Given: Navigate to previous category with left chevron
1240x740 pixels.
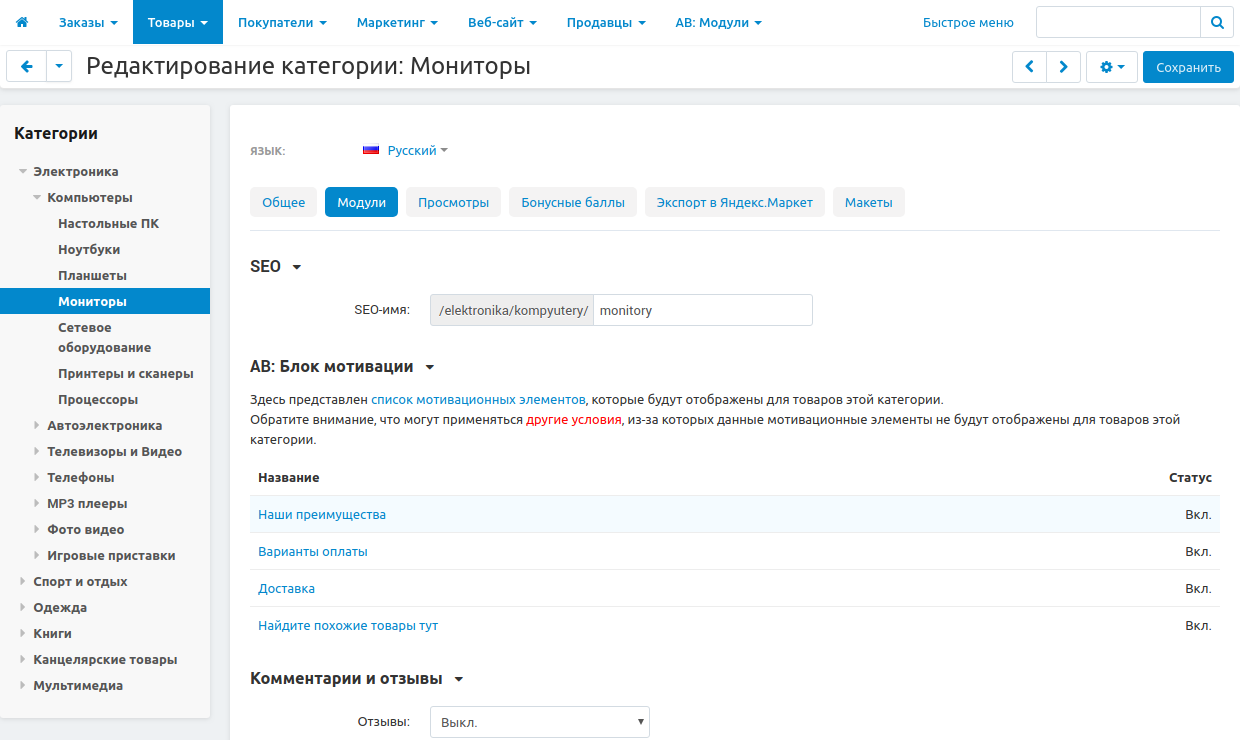Looking at the screenshot, I should [x=1029, y=66].
